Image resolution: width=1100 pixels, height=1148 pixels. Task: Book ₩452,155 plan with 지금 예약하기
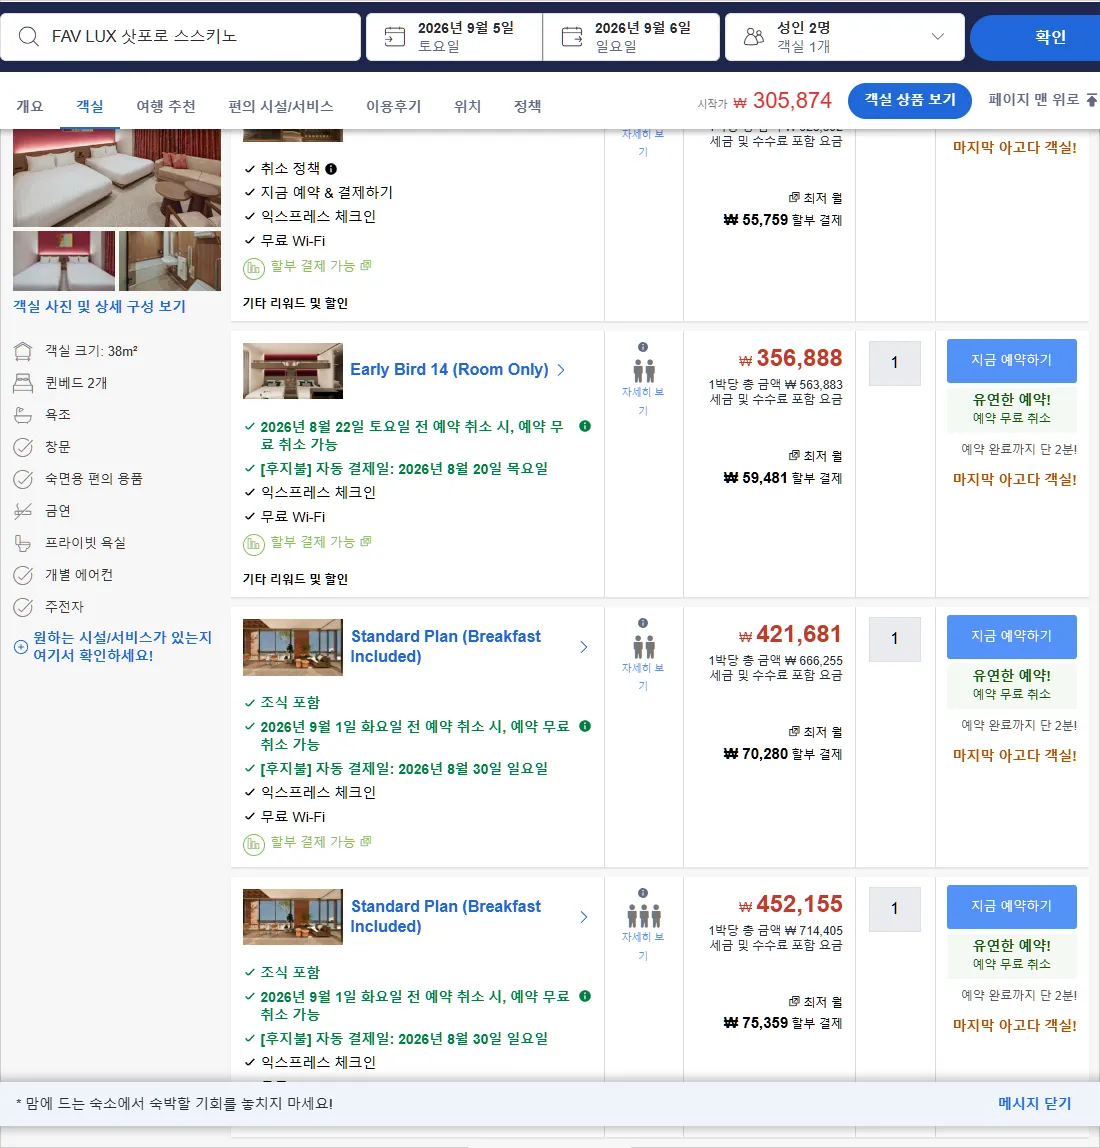(1011, 906)
